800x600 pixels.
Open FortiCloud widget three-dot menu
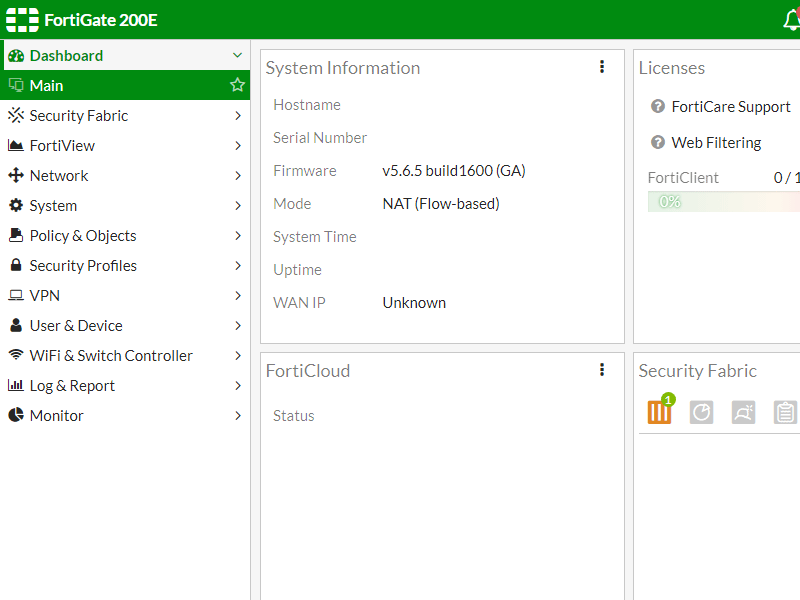coord(602,370)
